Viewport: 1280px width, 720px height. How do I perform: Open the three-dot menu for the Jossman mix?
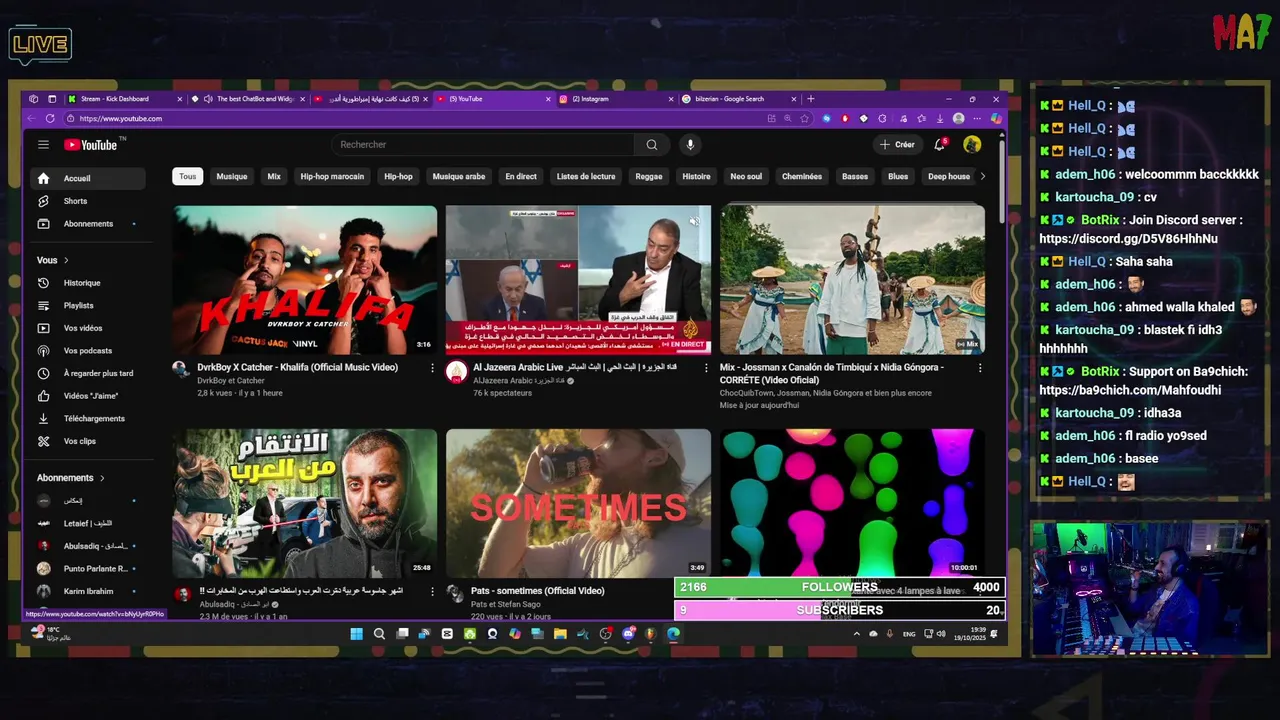[980, 368]
